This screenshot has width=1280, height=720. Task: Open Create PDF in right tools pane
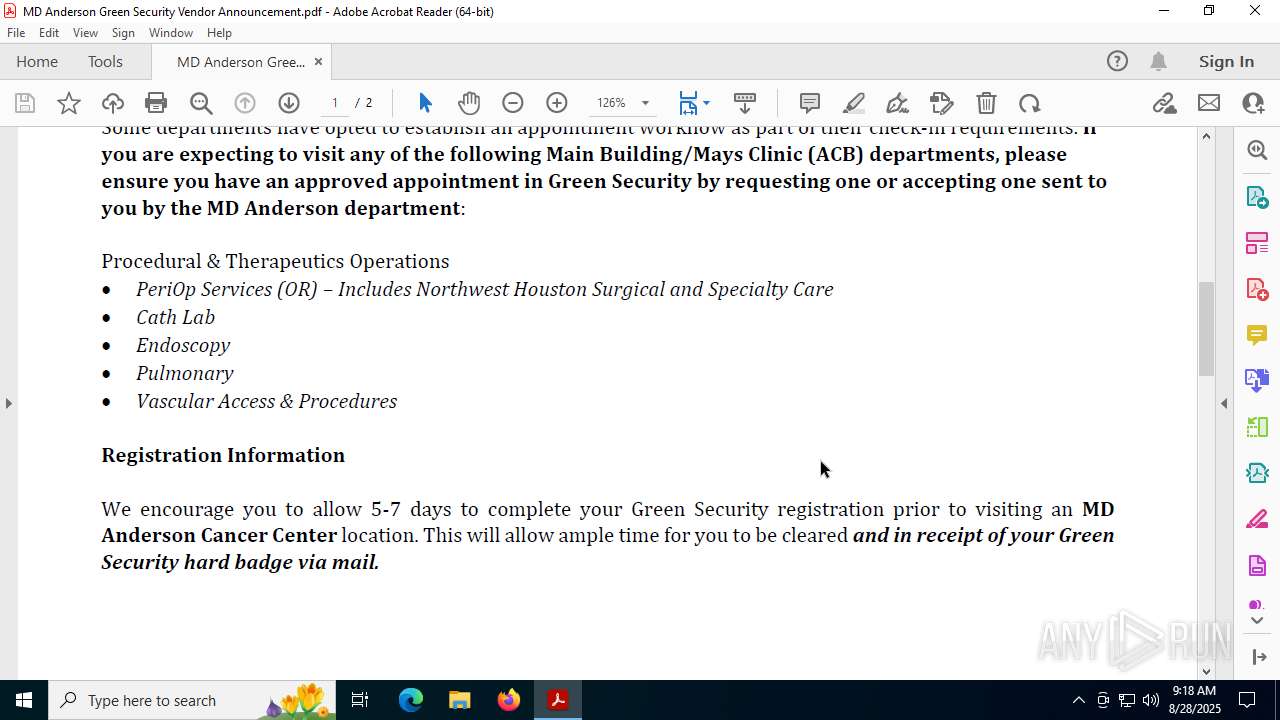pyautogui.click(x=1257, y=288)
